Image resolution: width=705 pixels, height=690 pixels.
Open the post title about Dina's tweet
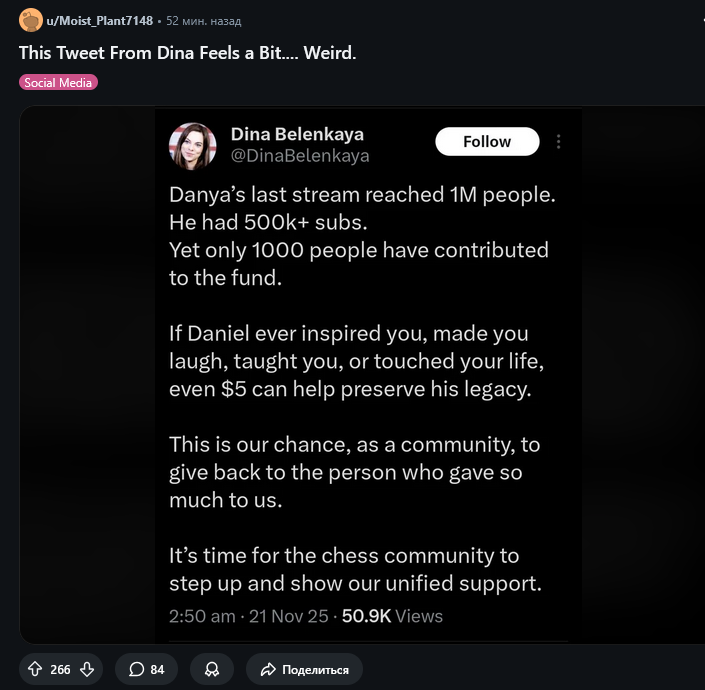point(187,52)
